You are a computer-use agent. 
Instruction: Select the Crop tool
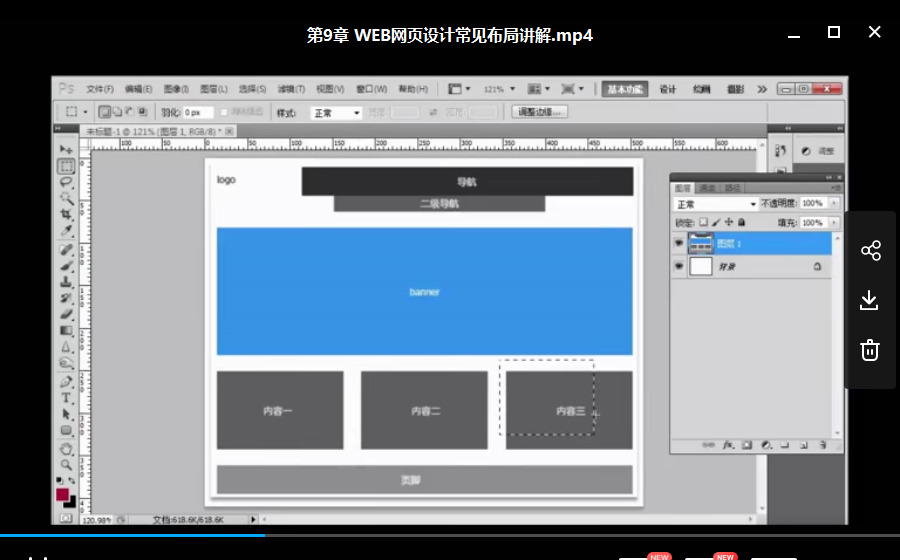[67, 215]
